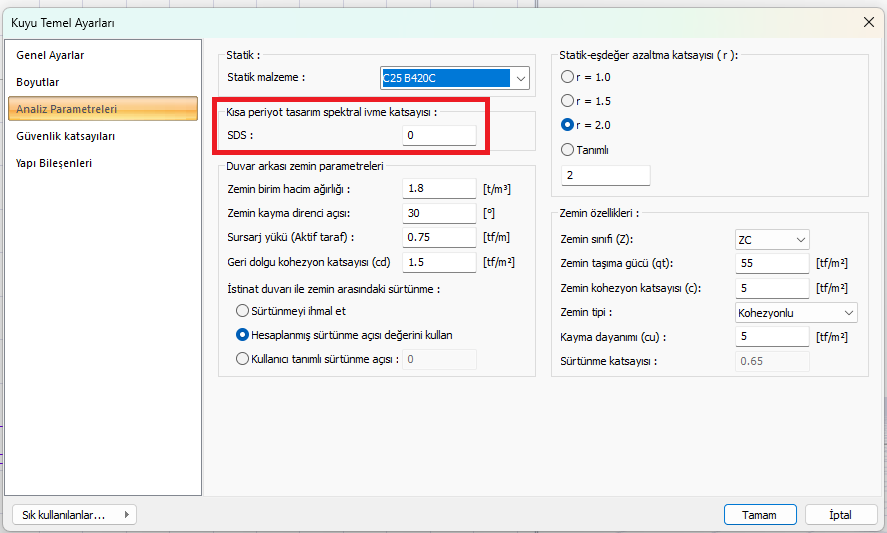Viewport: 887px width, 533px height.
Task: Select Analiz Parametreleri in sidebar
Action: [x=103, y=109]
